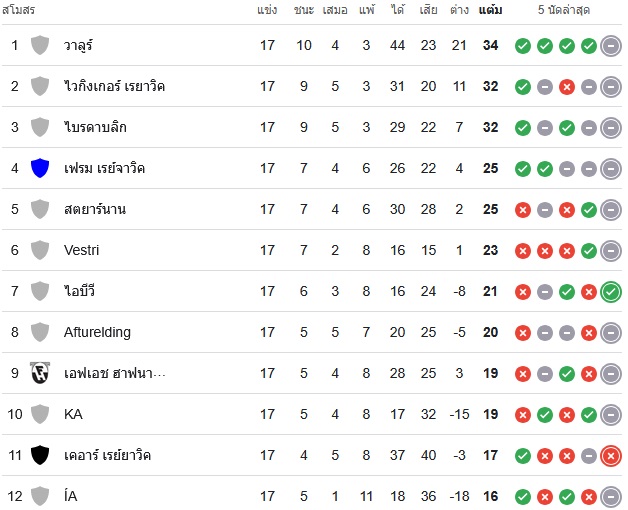Click the ชนะ wins column header

(304, 10)
